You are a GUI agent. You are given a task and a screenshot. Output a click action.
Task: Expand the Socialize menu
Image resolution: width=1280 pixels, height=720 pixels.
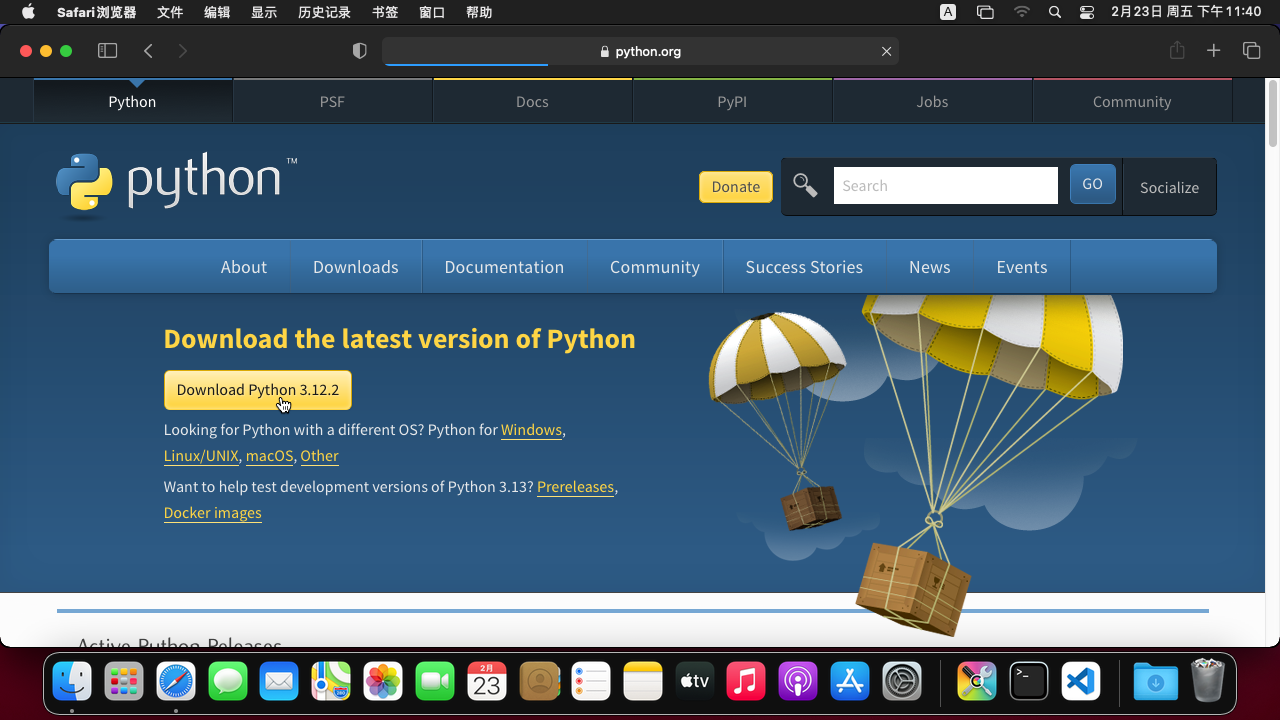click(1169, 187)
